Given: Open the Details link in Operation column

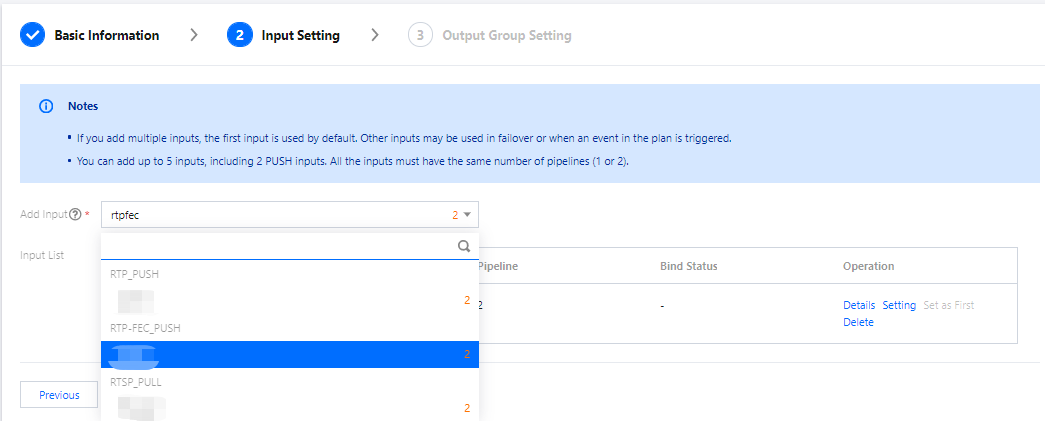Looking at the screenshot, I should [859, 305].
